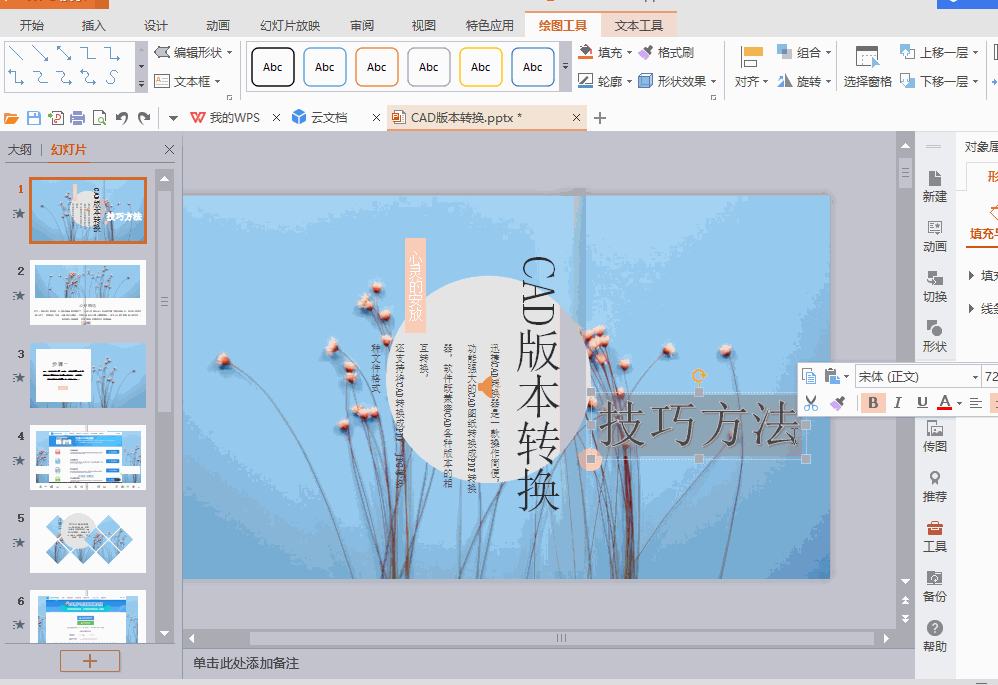
Task: Open the 云文档 tab
Action: point(321,118)
